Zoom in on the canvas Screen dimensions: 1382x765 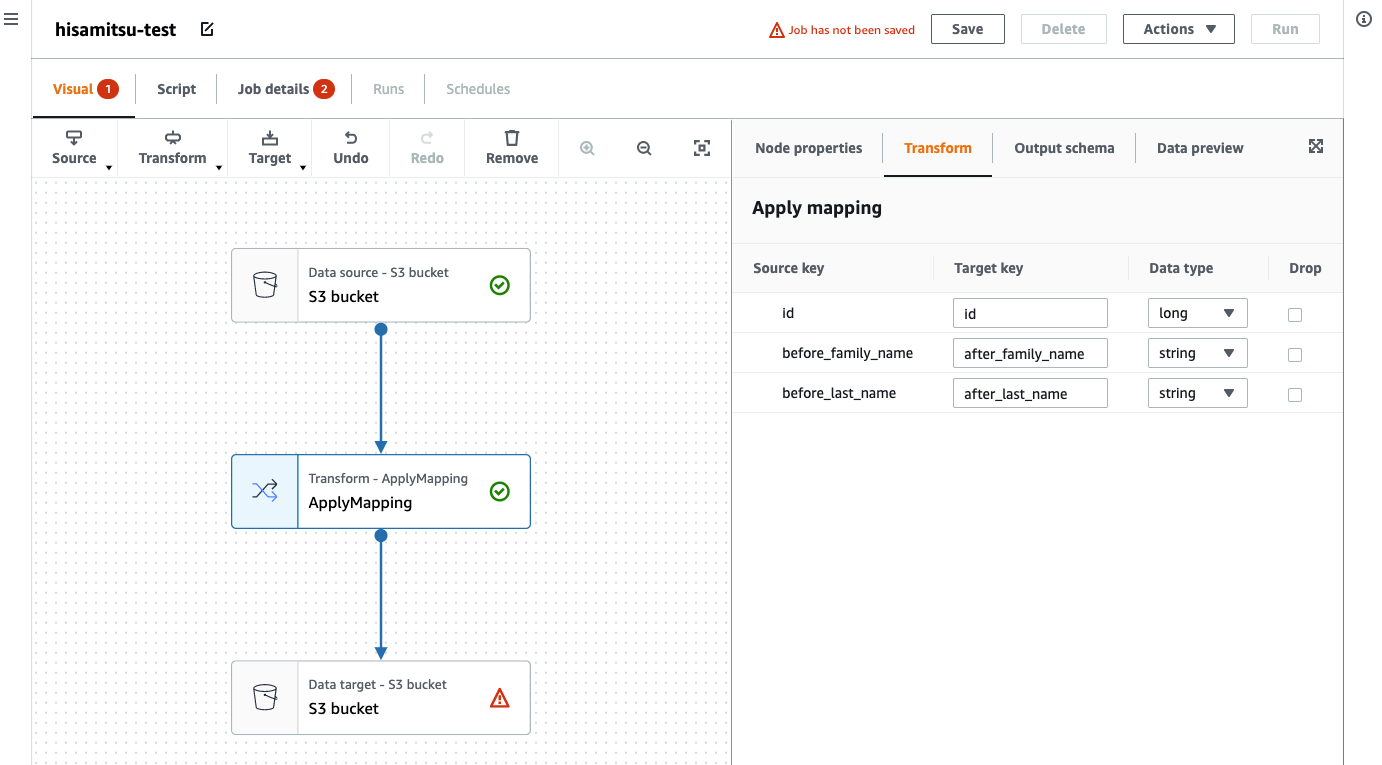(x=588, y=148)
